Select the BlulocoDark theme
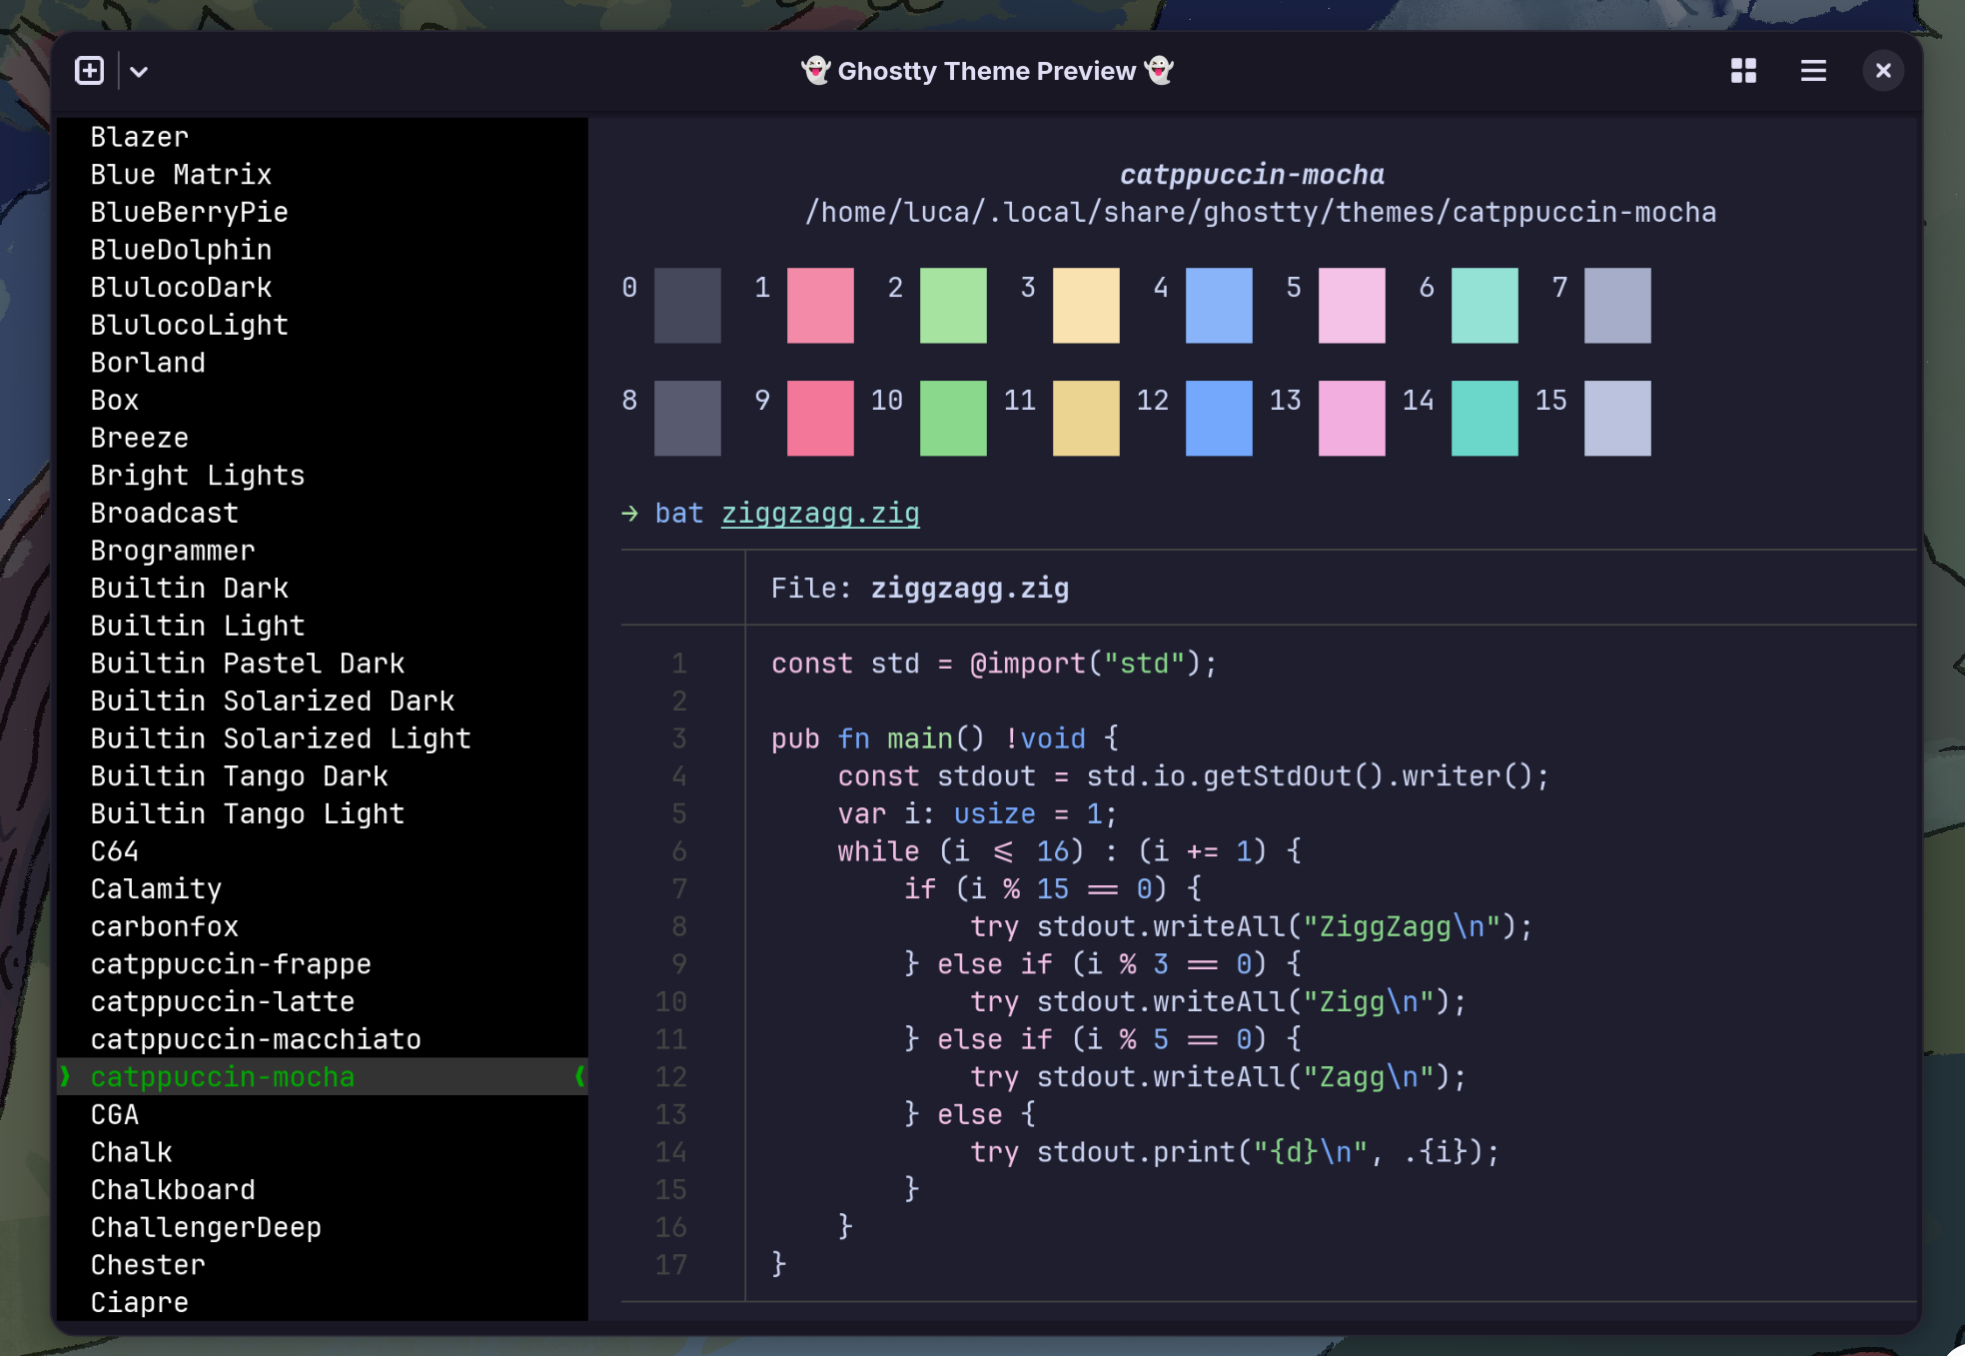This screenshot has height=1356, width=1965. [x=322, y=287]
